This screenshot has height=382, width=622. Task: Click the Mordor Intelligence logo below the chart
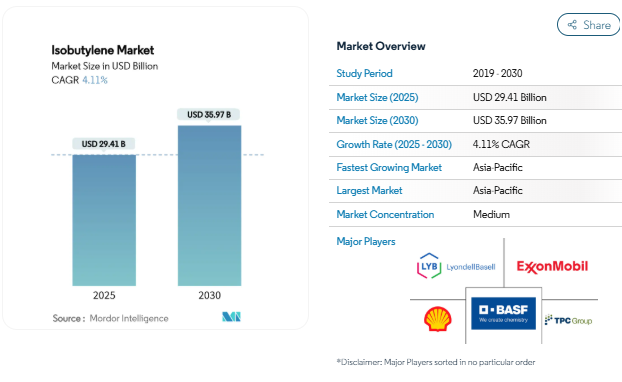click(x=231, y=317)
